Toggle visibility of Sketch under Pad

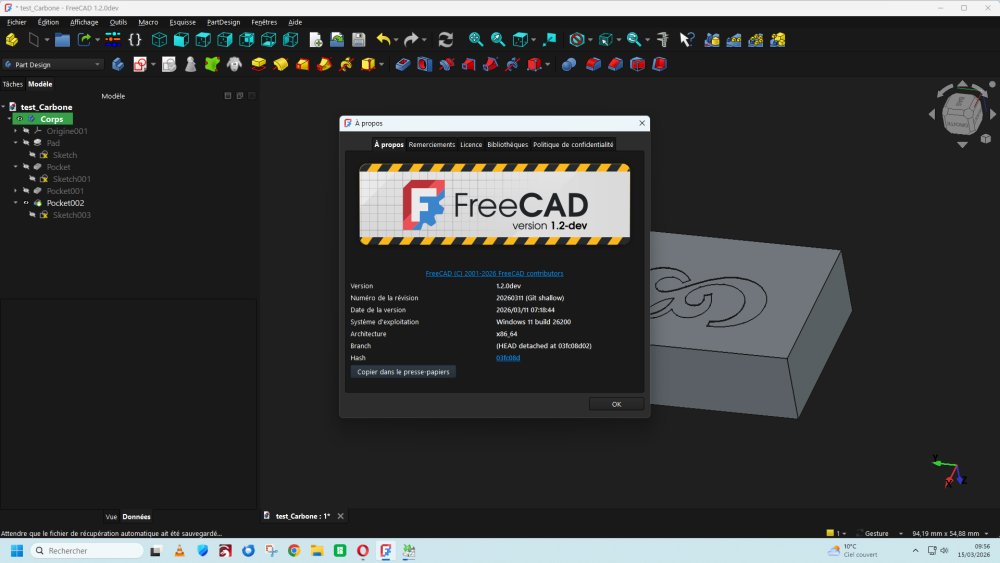33,155
